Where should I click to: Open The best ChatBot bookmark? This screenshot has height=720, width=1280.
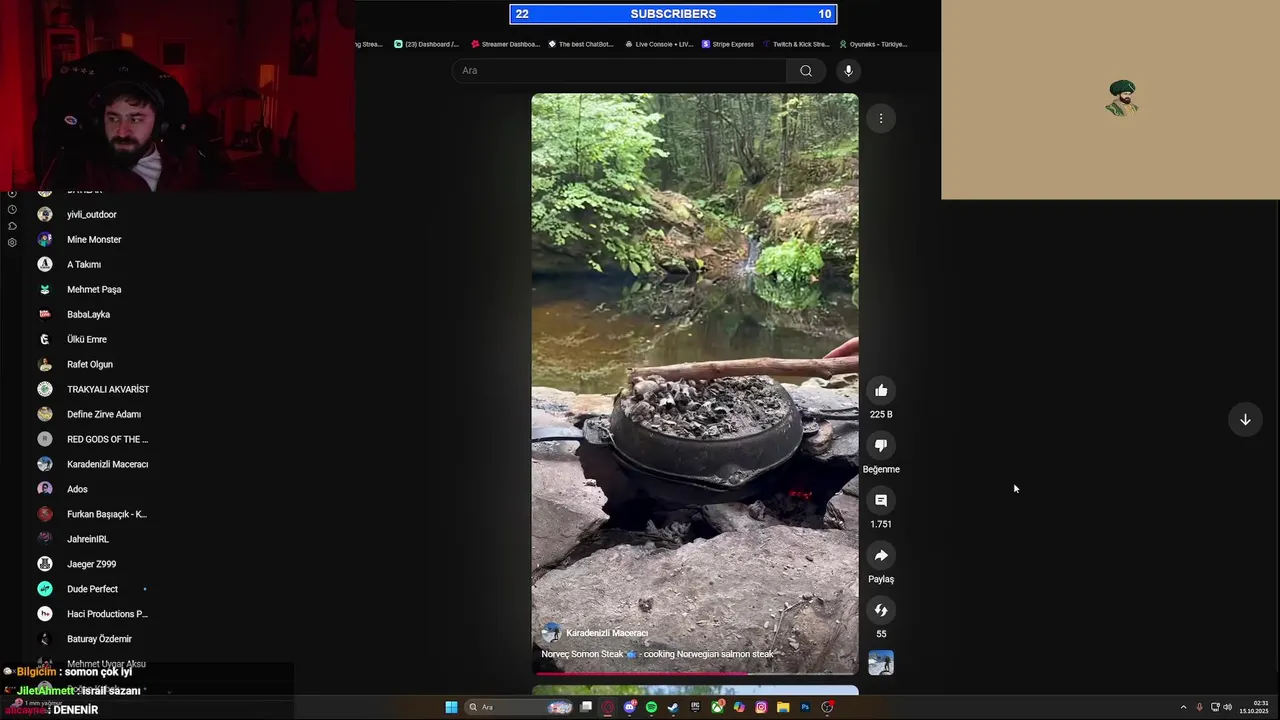point(581,44)
